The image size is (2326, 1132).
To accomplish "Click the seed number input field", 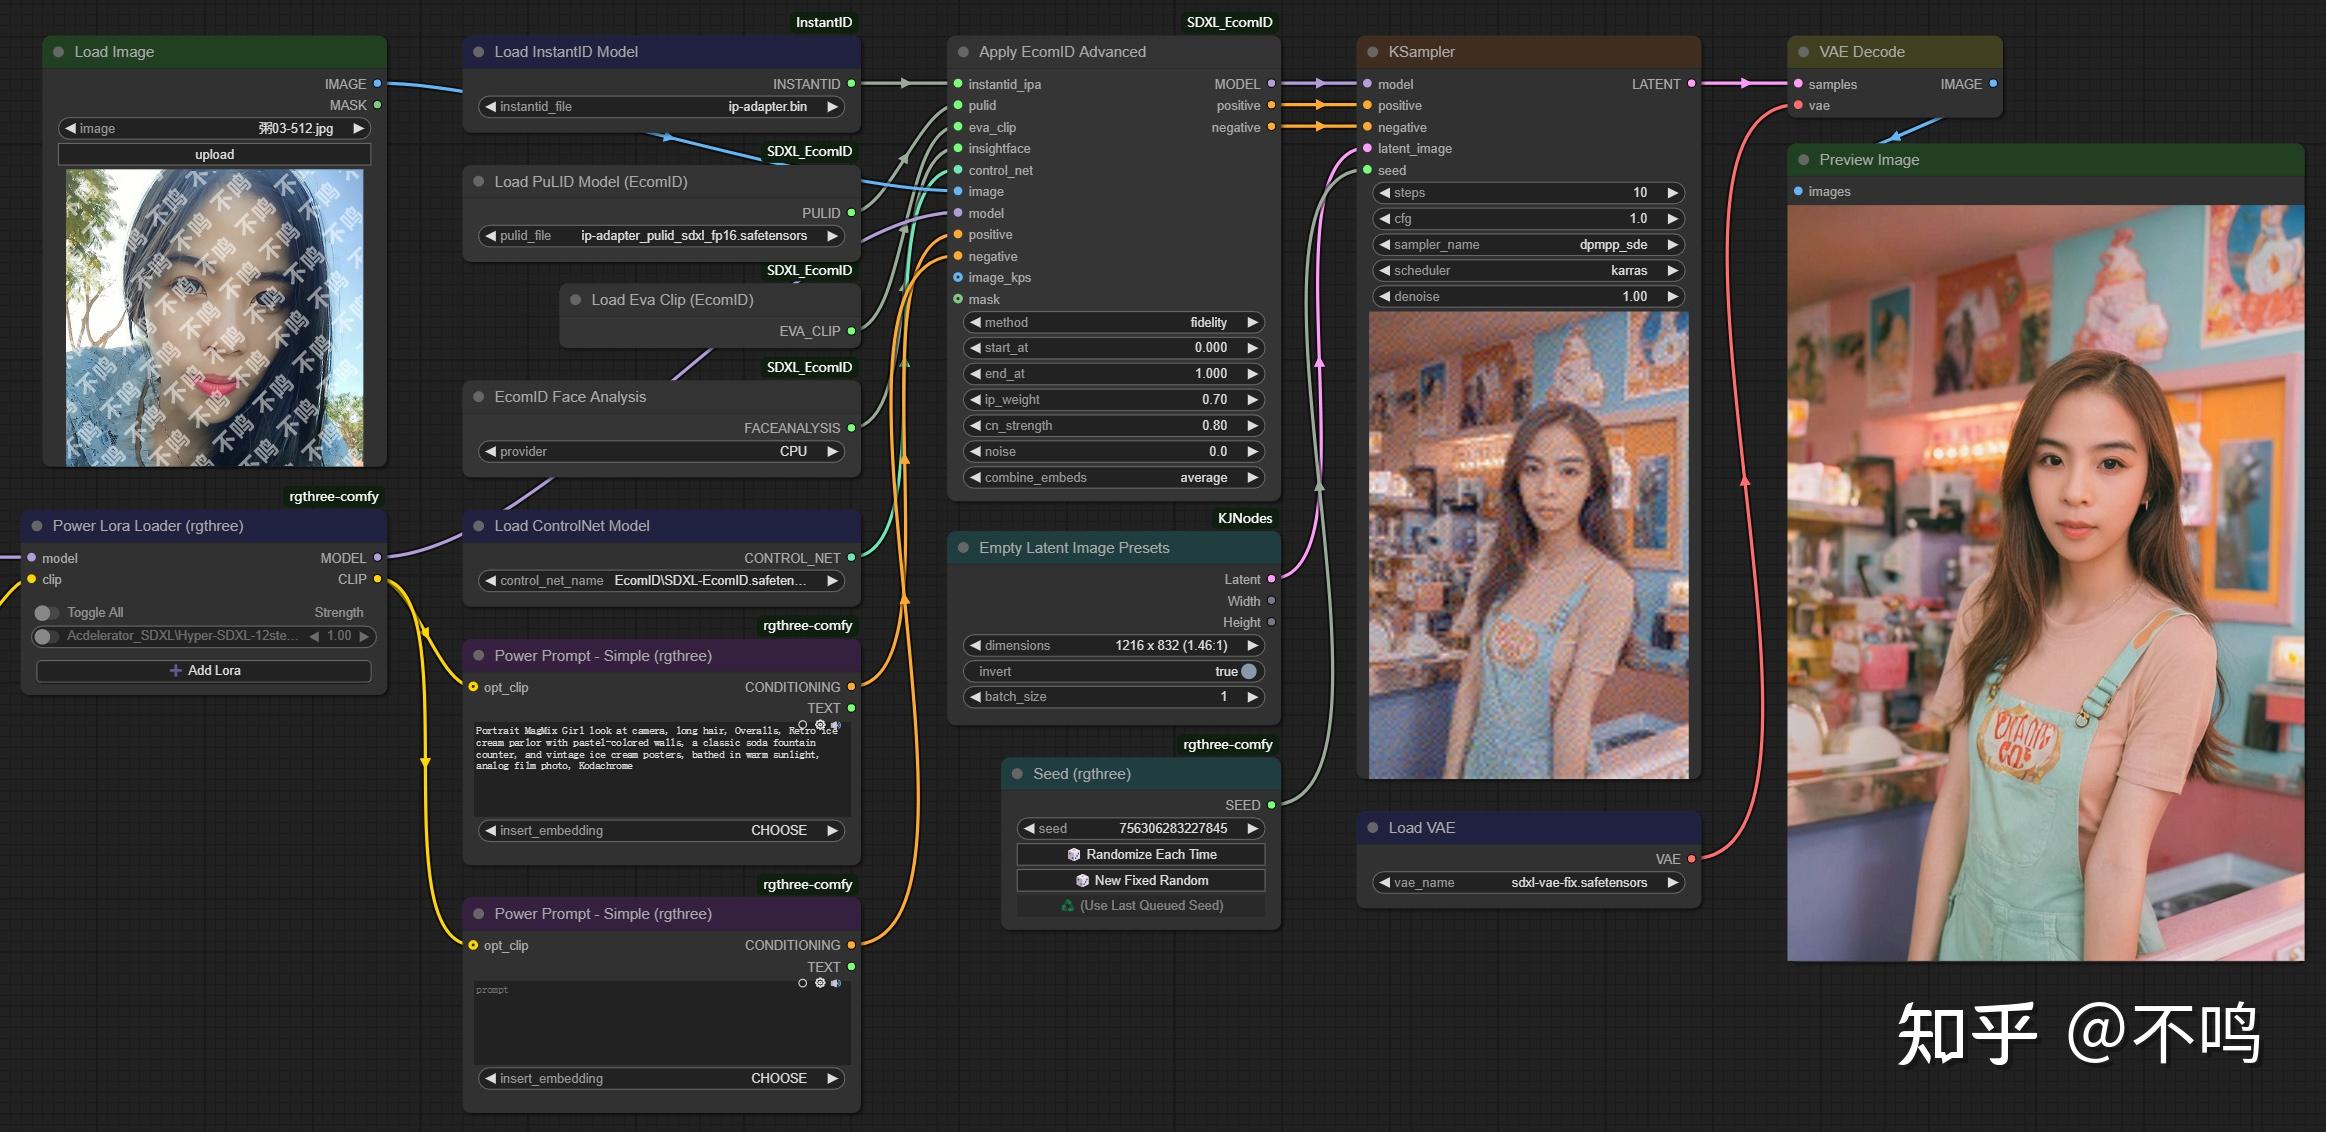I will (1141, 828).
